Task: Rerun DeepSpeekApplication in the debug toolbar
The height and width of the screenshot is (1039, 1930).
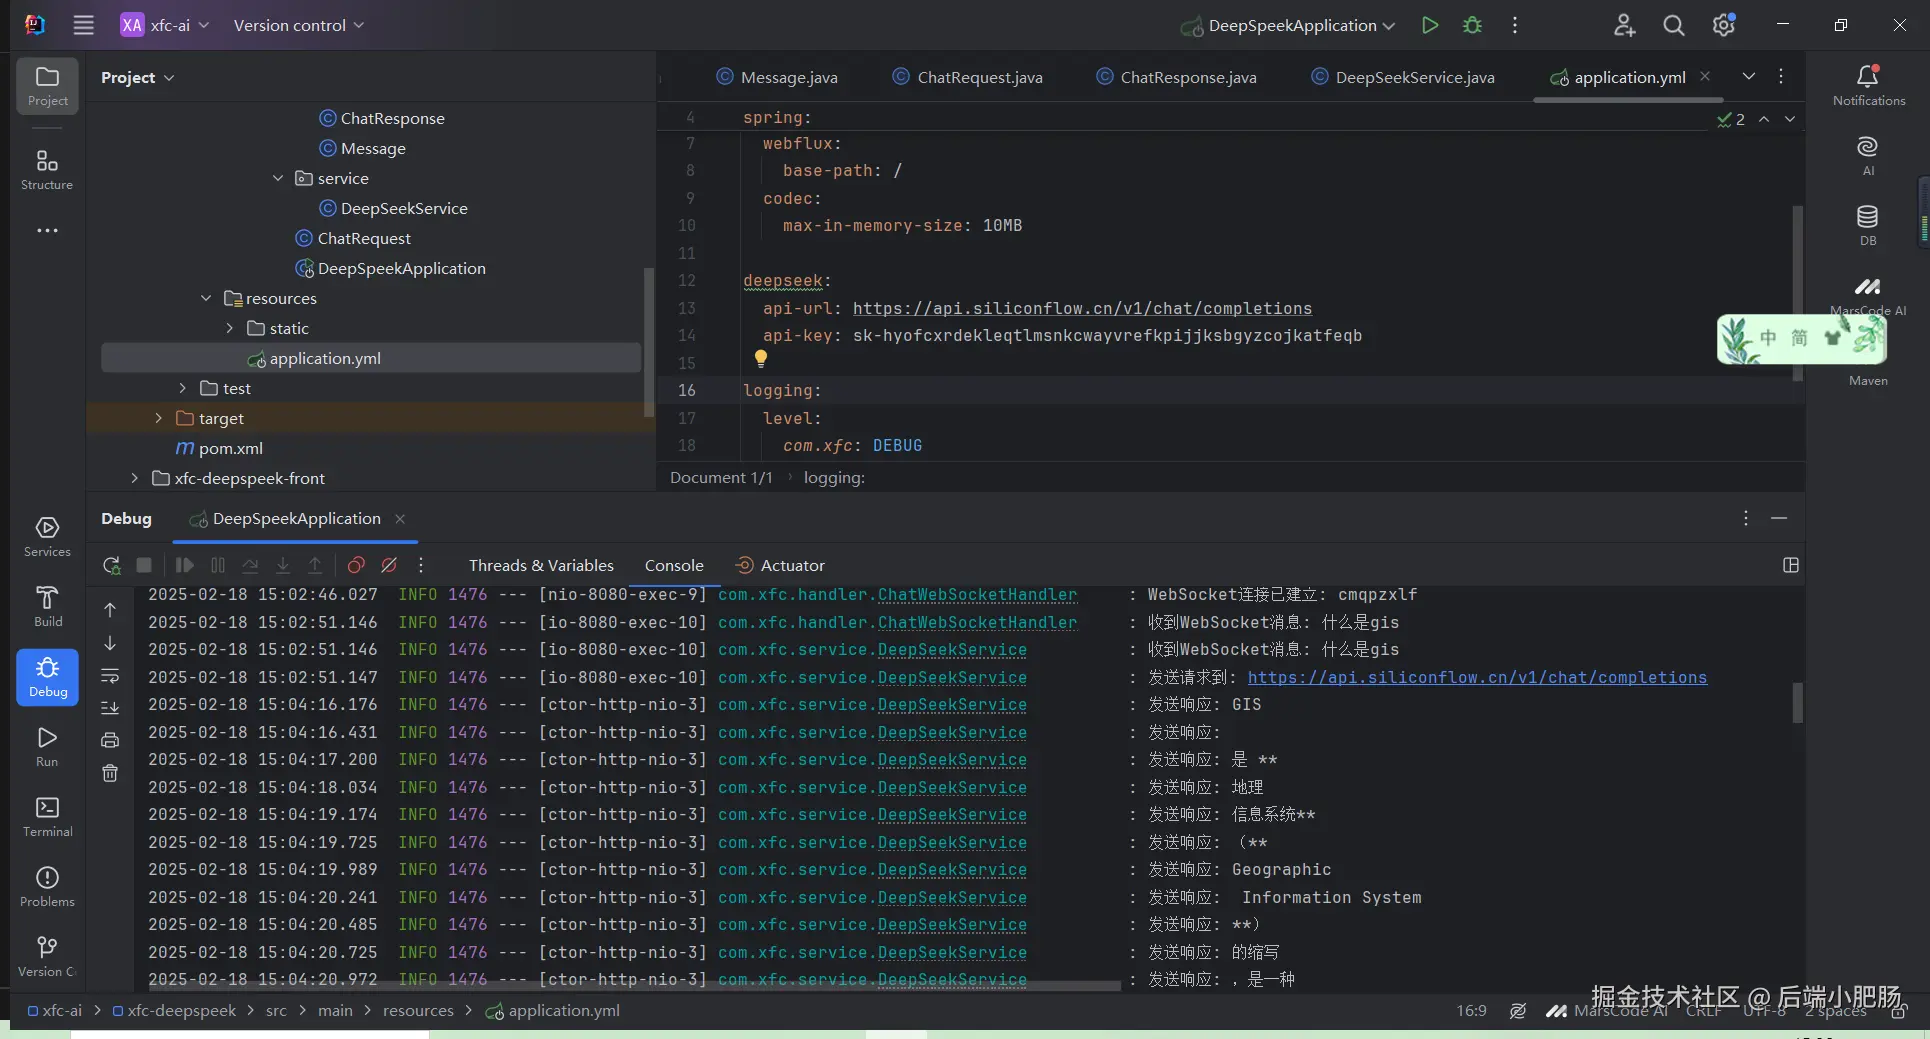Action: pos(111,566)
